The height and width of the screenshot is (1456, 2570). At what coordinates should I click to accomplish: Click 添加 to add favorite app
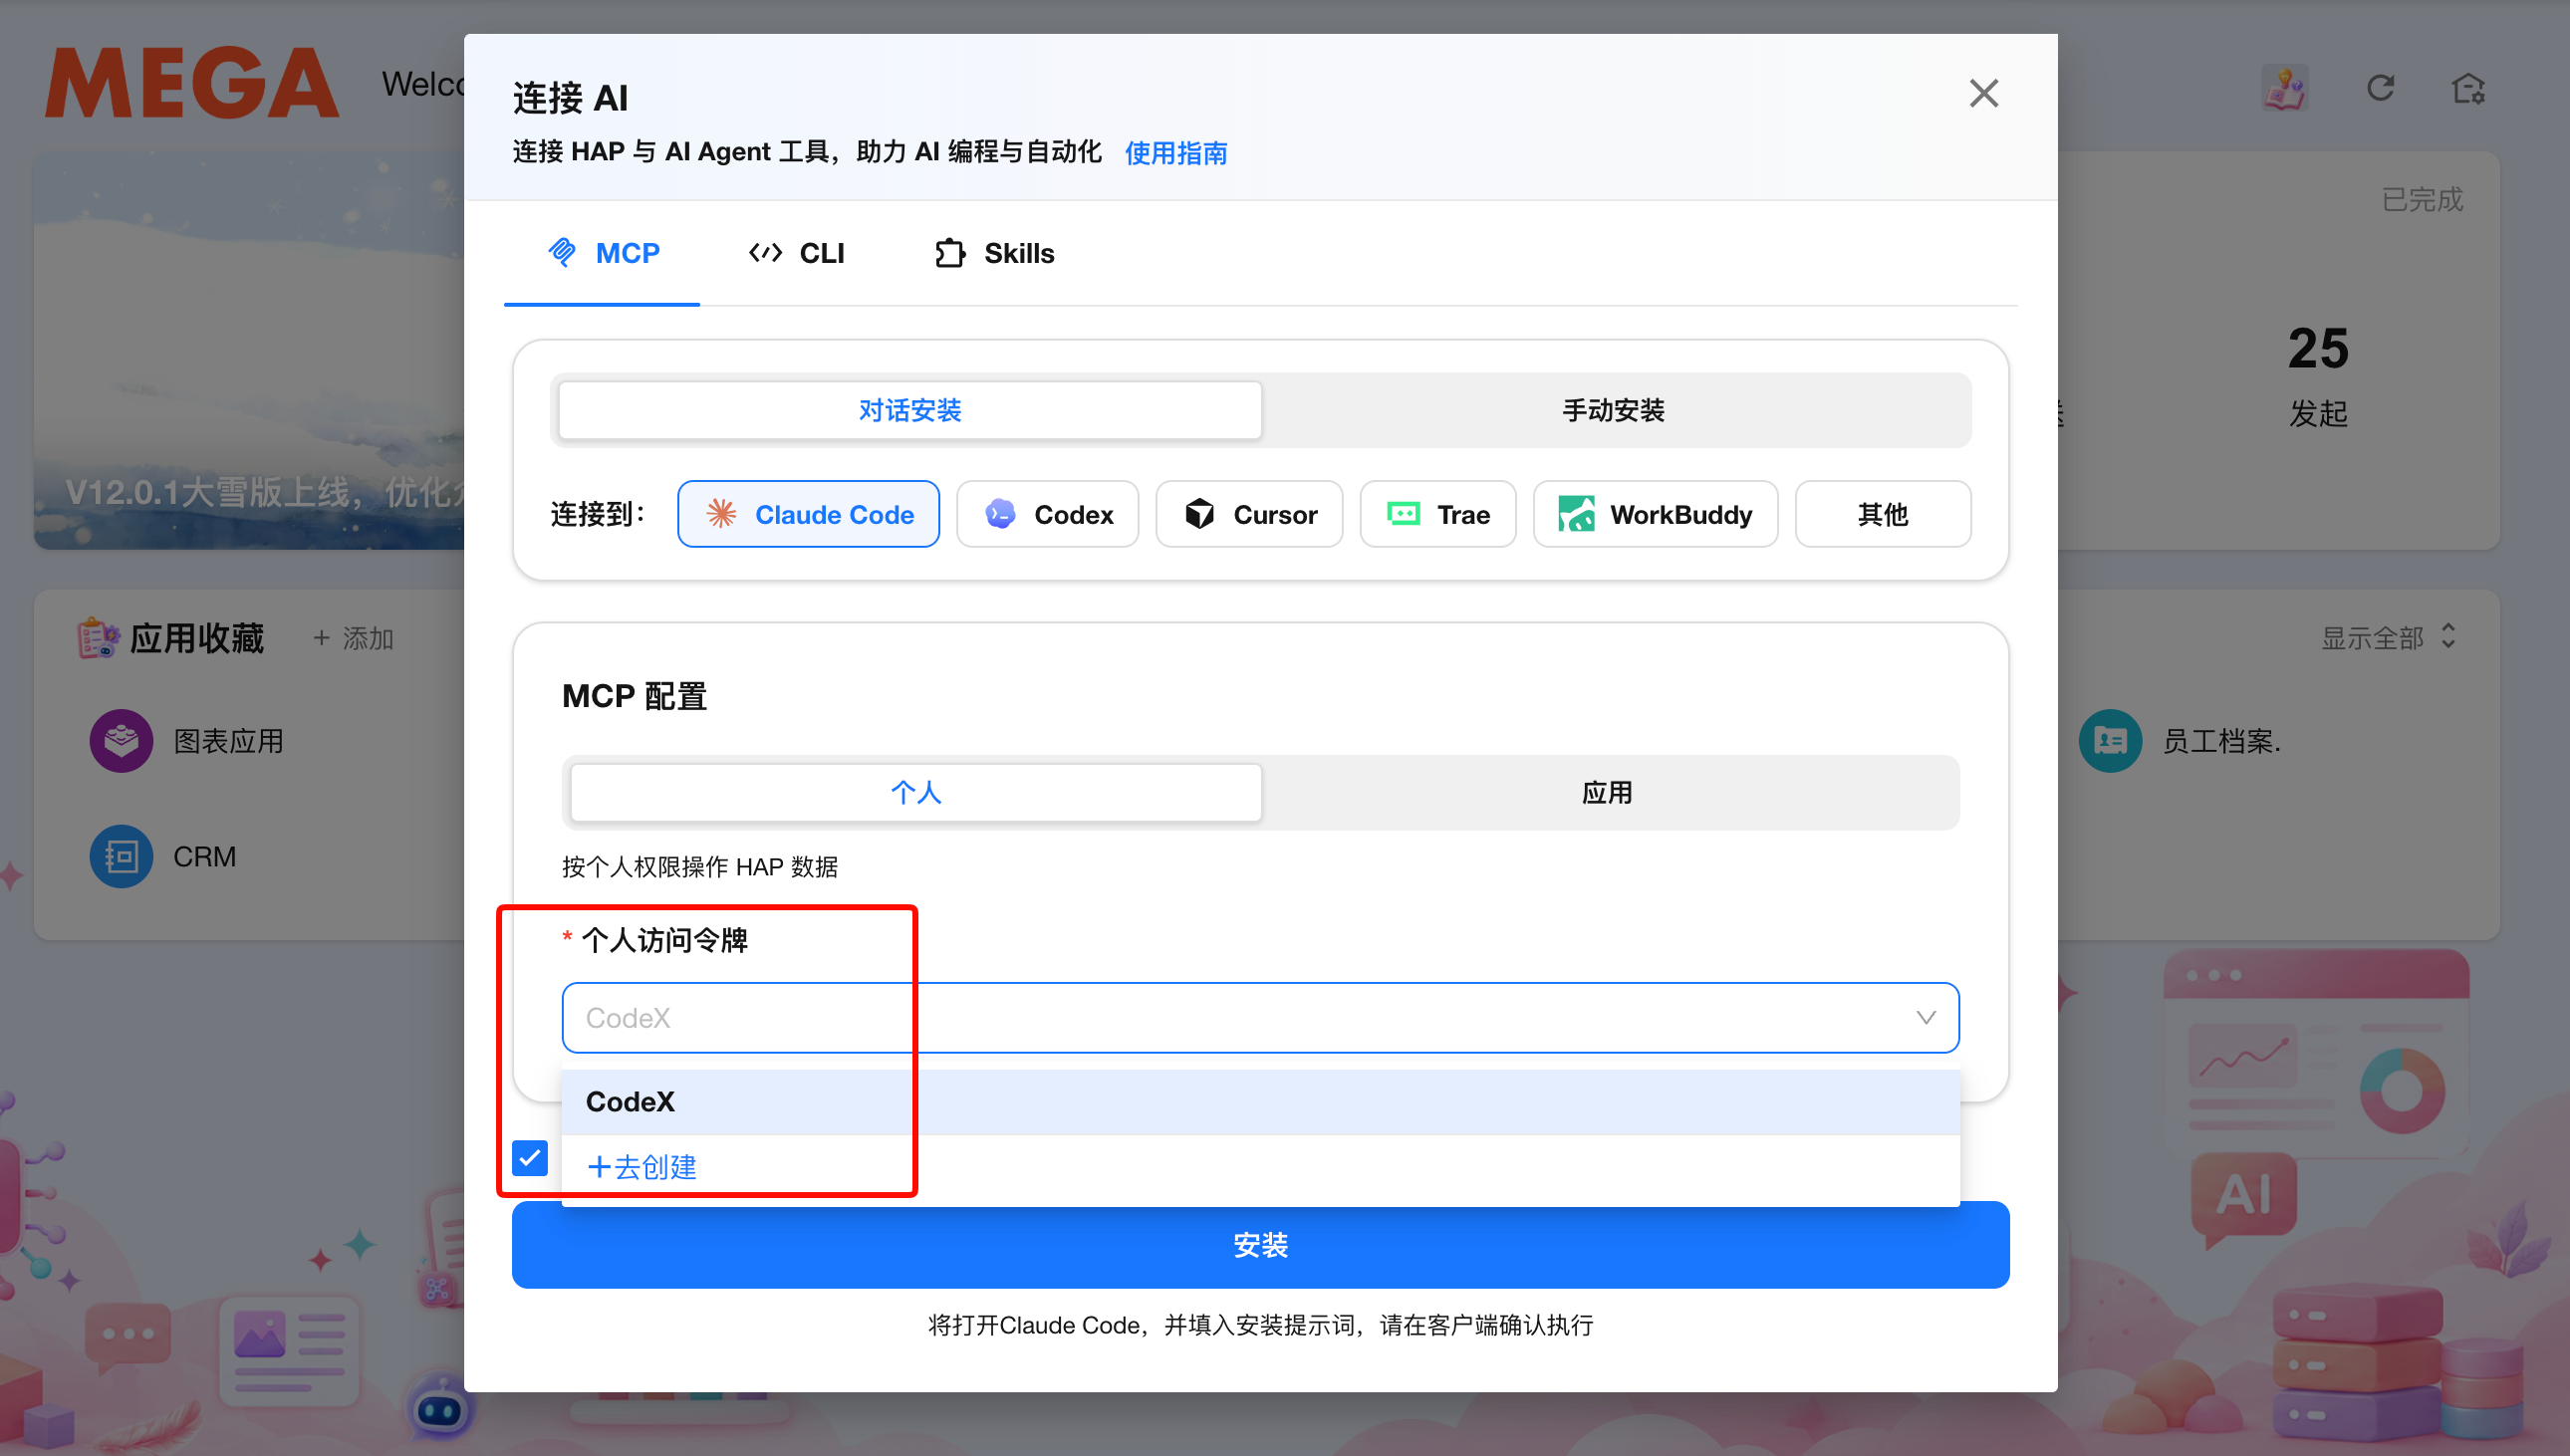click(x=354, y=638)
